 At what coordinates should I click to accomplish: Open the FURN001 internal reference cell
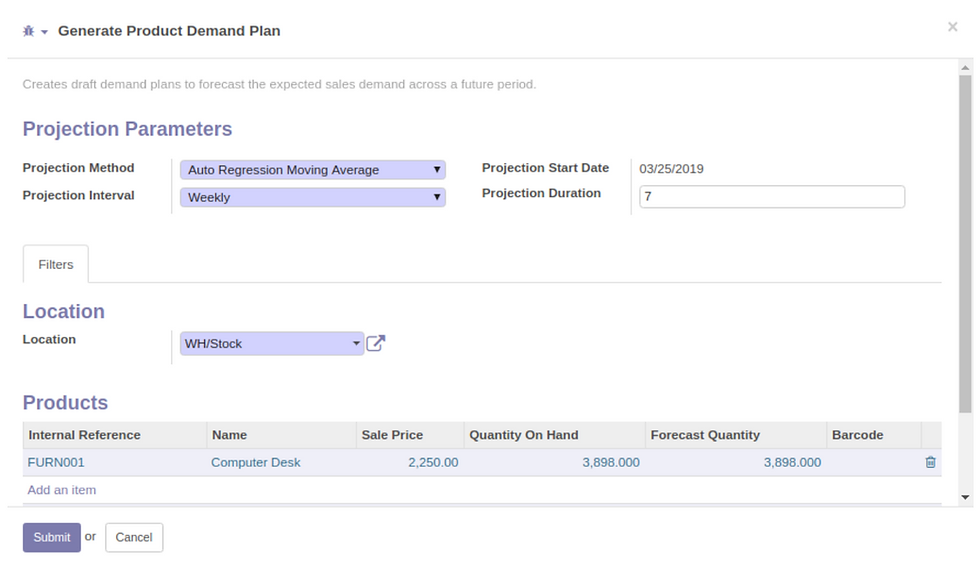point(56,462)
